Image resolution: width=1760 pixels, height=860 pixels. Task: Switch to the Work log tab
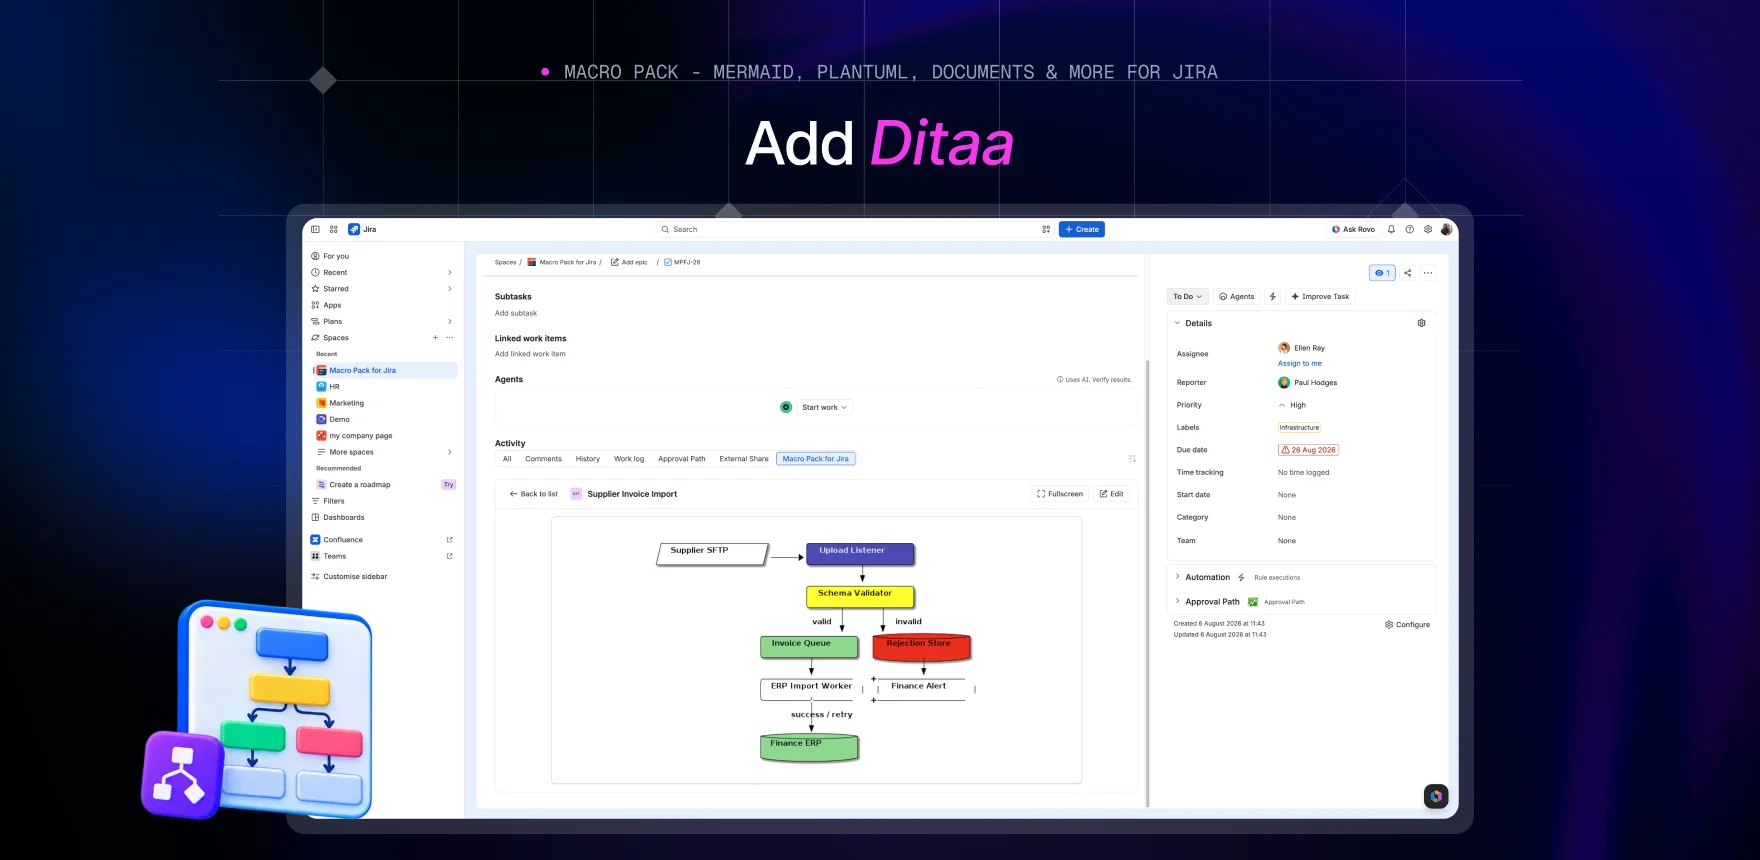[x=629, y=459]
